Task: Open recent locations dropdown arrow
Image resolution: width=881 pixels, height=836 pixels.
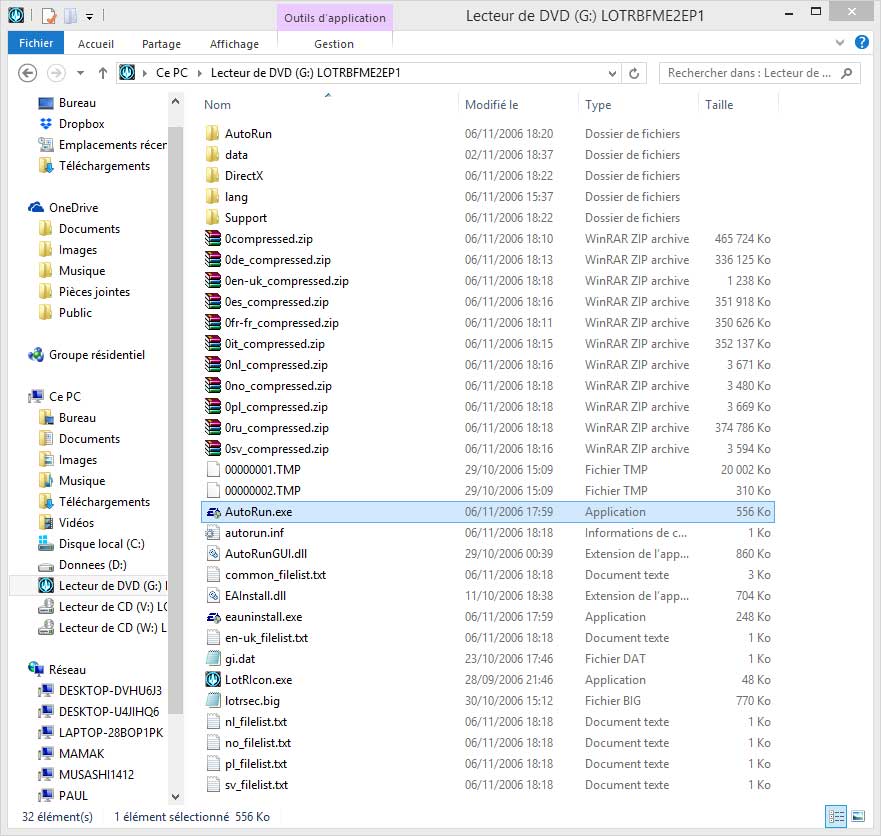Action: click(x=80, y=73)
